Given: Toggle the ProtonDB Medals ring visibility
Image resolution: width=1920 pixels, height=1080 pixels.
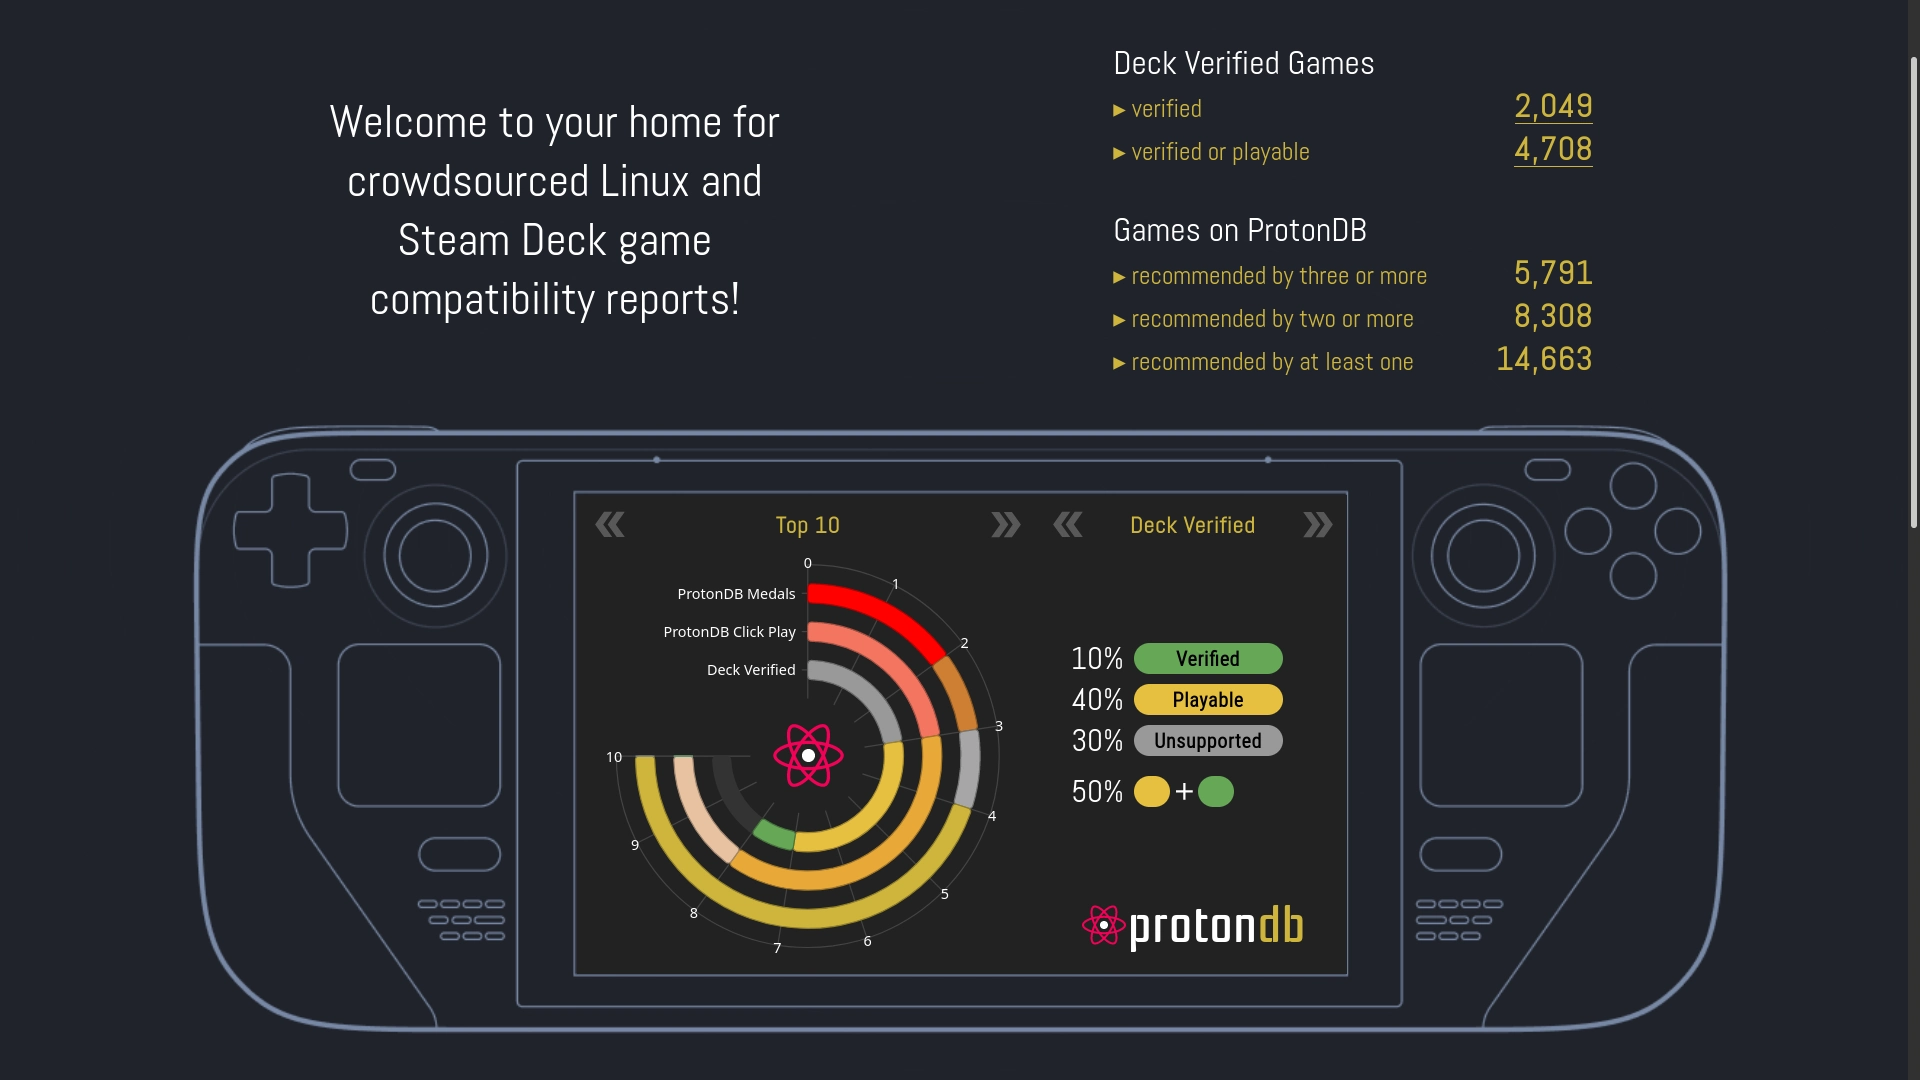Looking at the screenshot, I should 735,592.
